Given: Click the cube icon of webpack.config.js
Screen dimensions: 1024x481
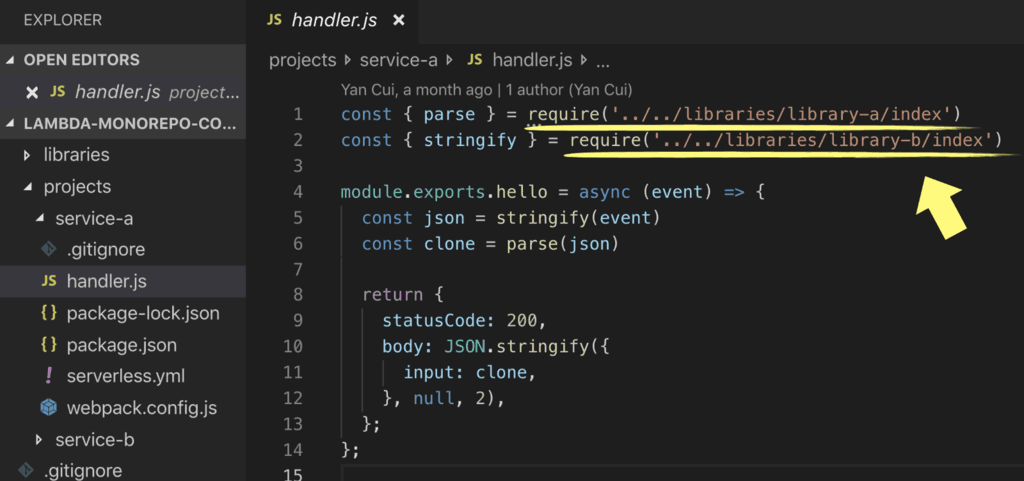Looking at the screenshot, I should (49, 408).
